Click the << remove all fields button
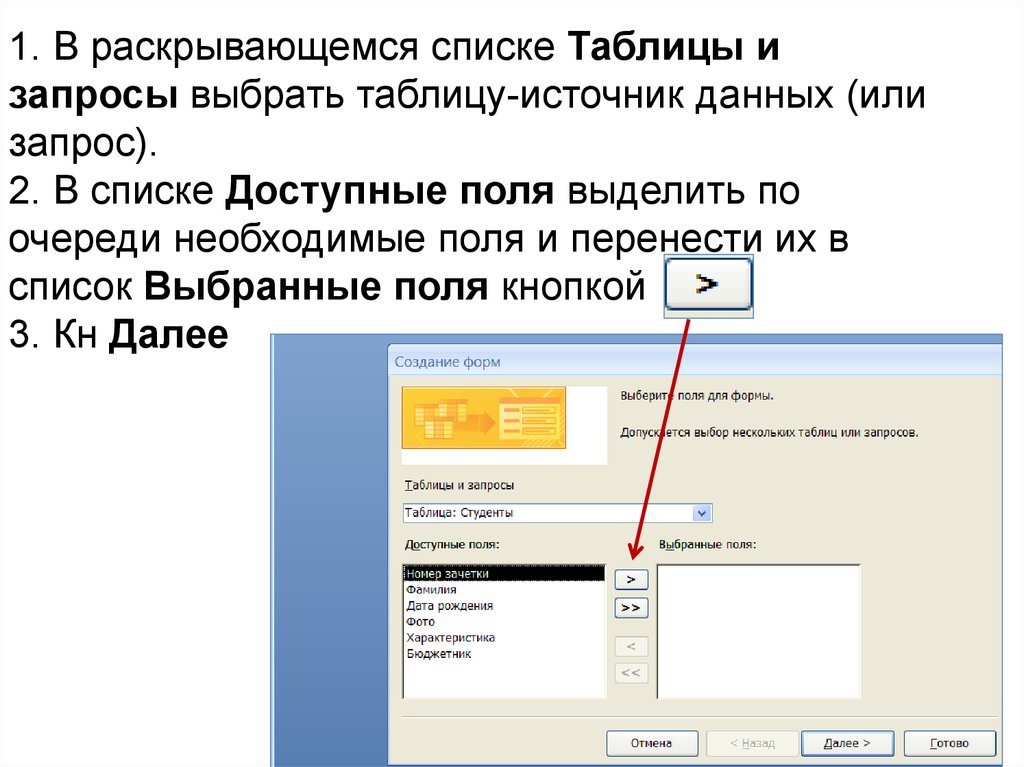The width and height of the screenshot is (1024, 767). click(x=630, y=672)
